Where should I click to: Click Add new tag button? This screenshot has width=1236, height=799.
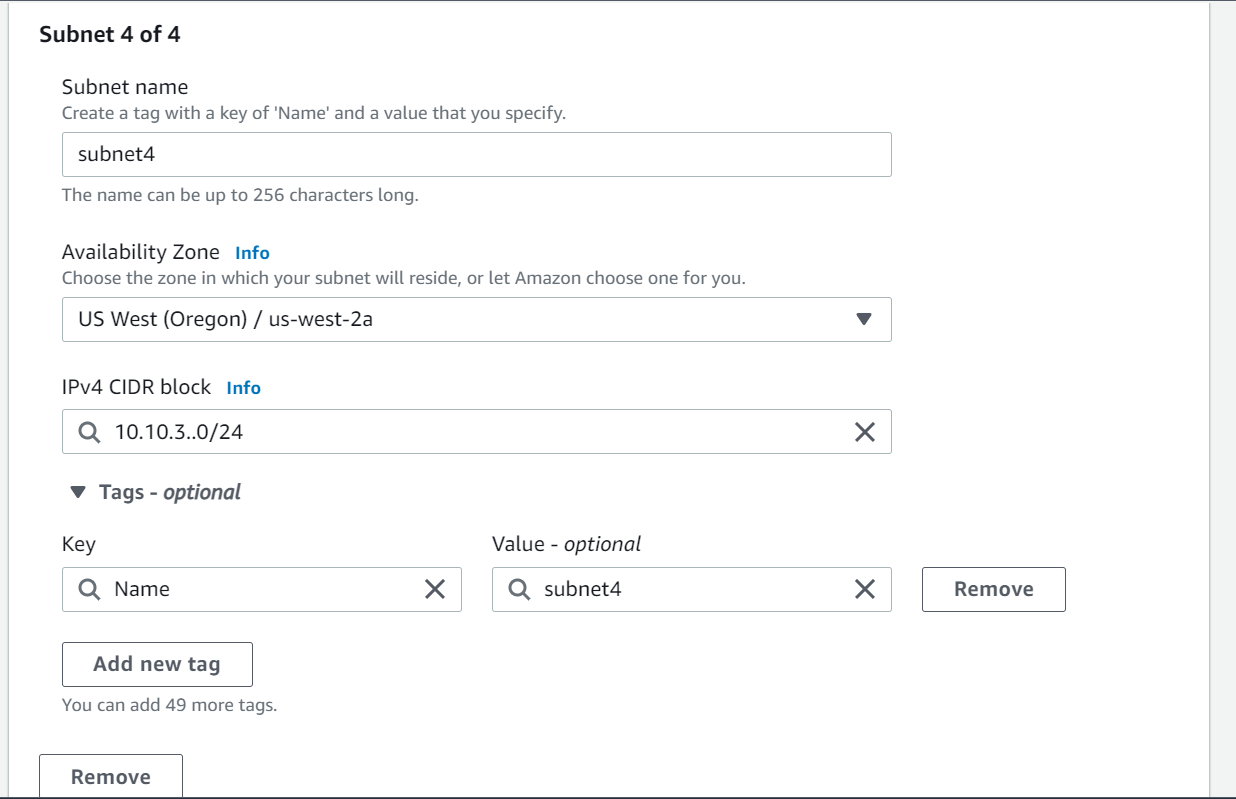pyautogui.click(x=157, y=664)
